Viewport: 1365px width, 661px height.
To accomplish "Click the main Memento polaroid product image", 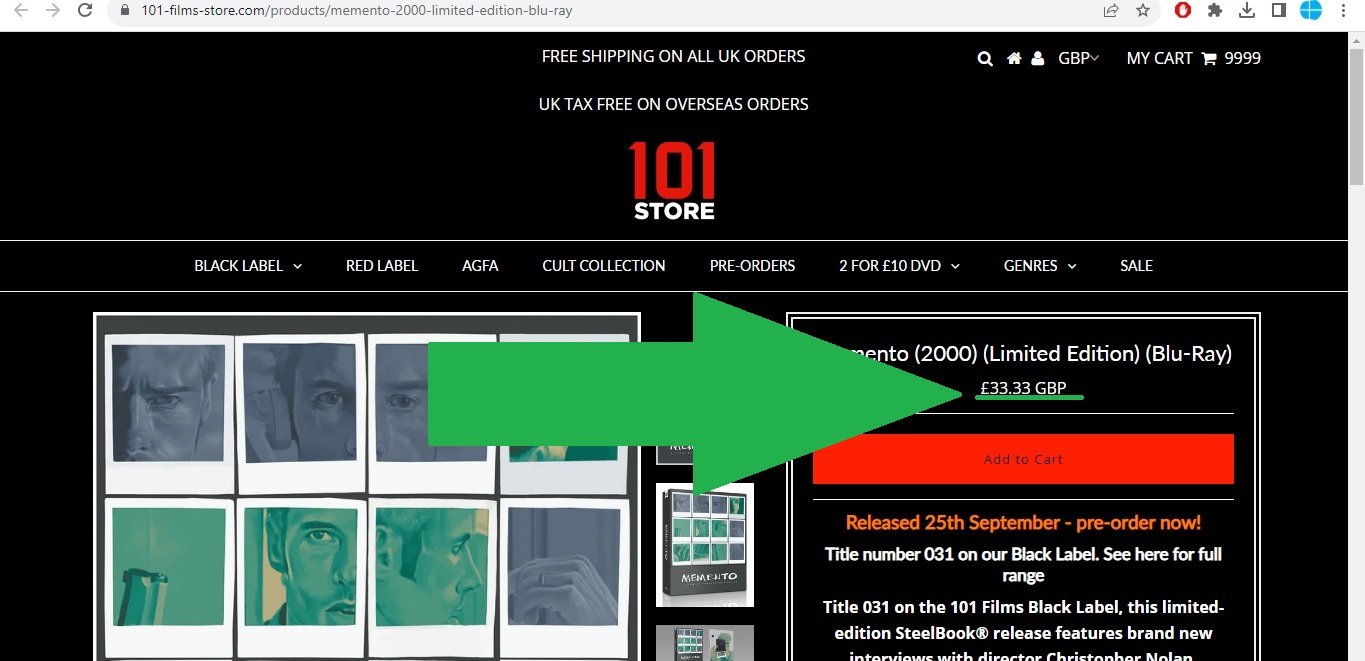I will point(367,487).
